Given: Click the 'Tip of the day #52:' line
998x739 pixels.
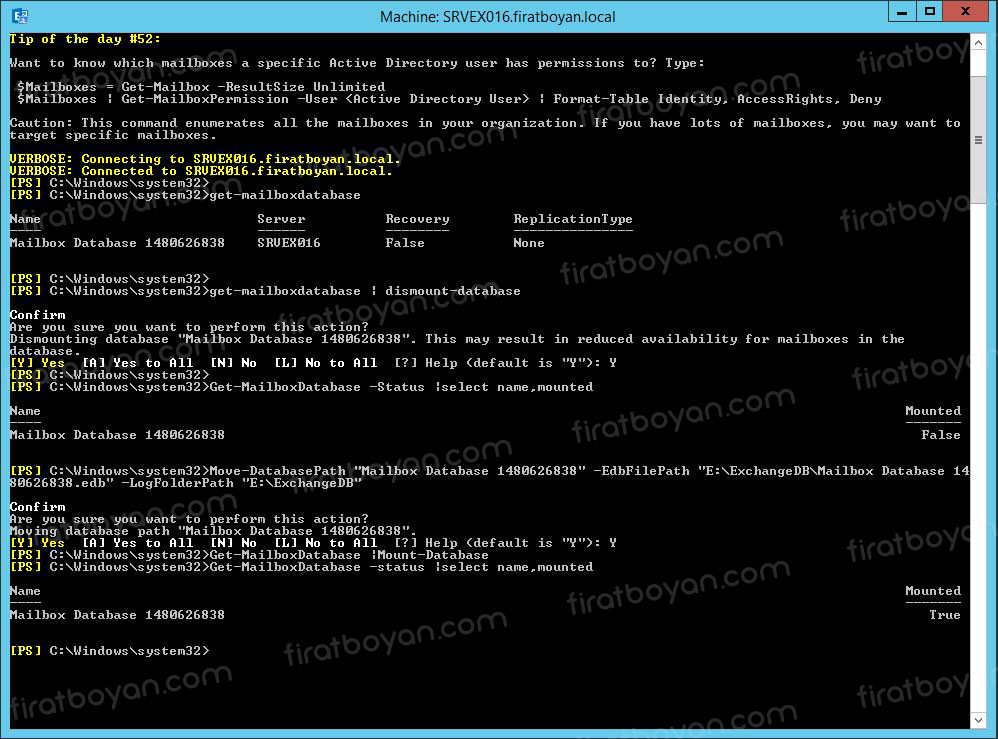Looking at the screenshot, I should coord(85,39).
